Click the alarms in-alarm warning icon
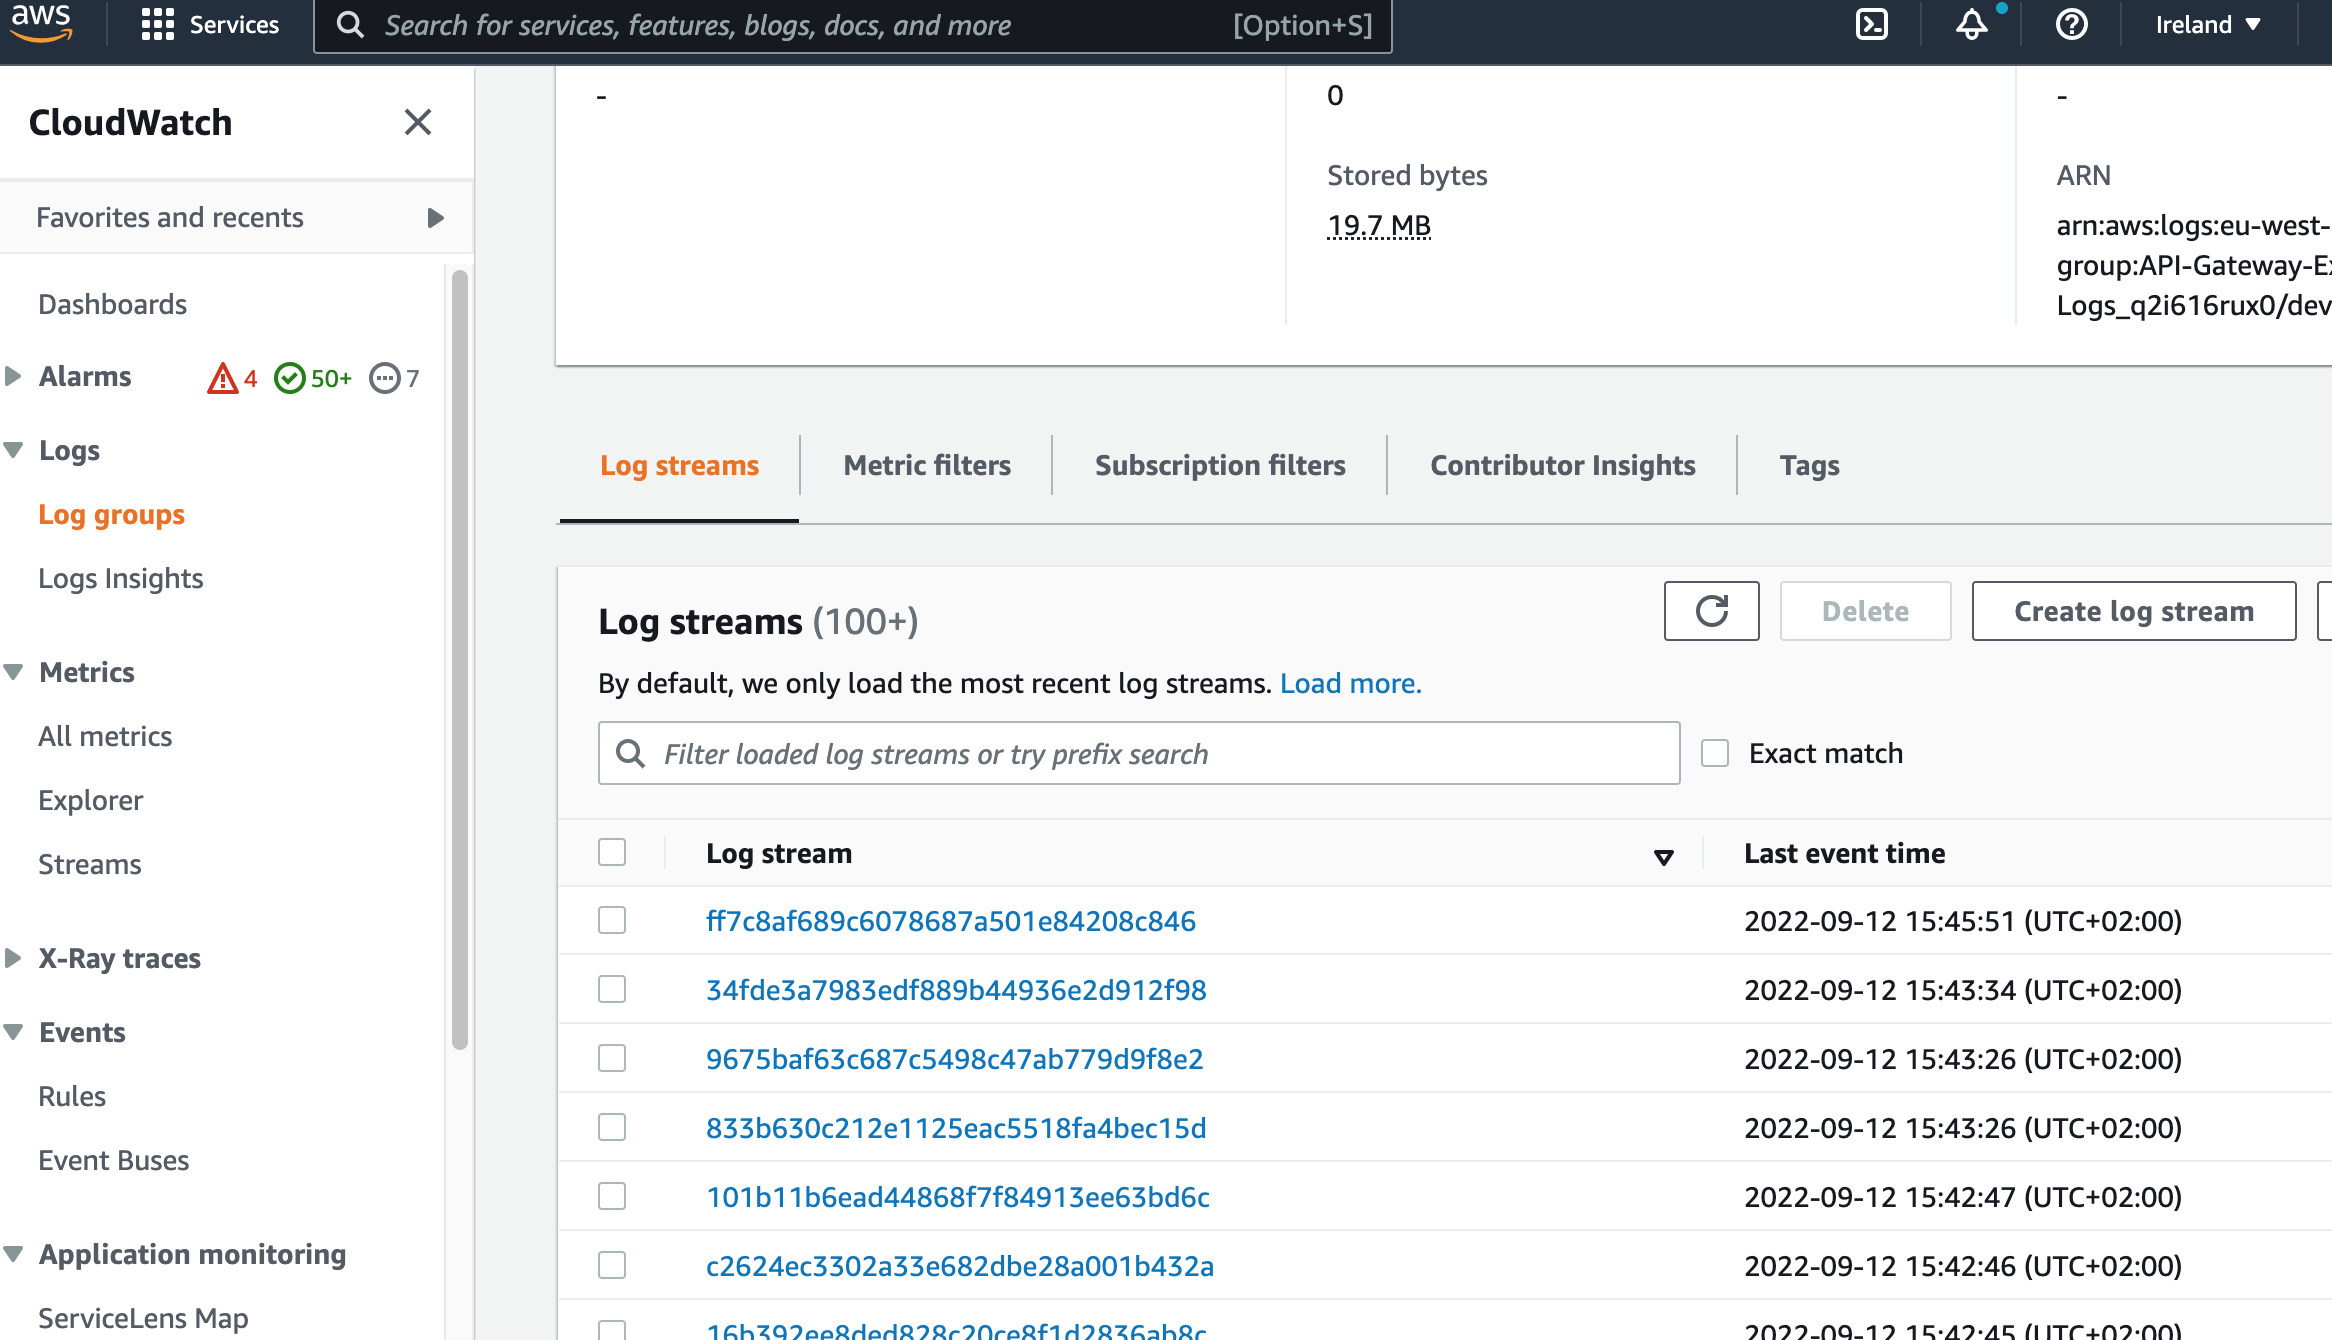 tap(222, 378)
